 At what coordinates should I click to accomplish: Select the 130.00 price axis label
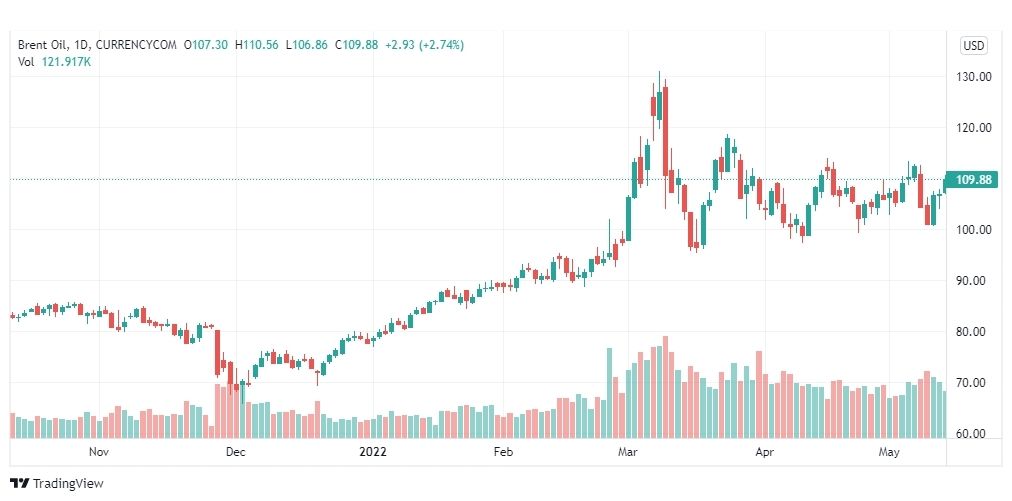[973, 77]
